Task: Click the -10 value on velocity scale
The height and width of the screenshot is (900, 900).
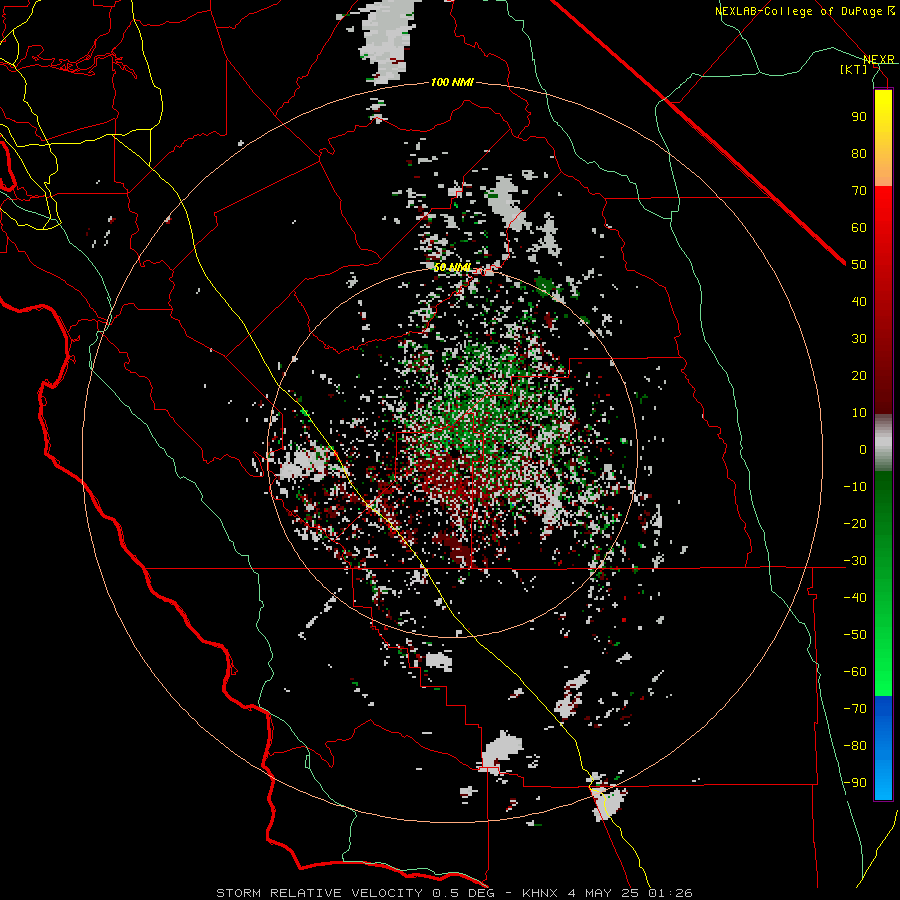Action: click(855, 487)
